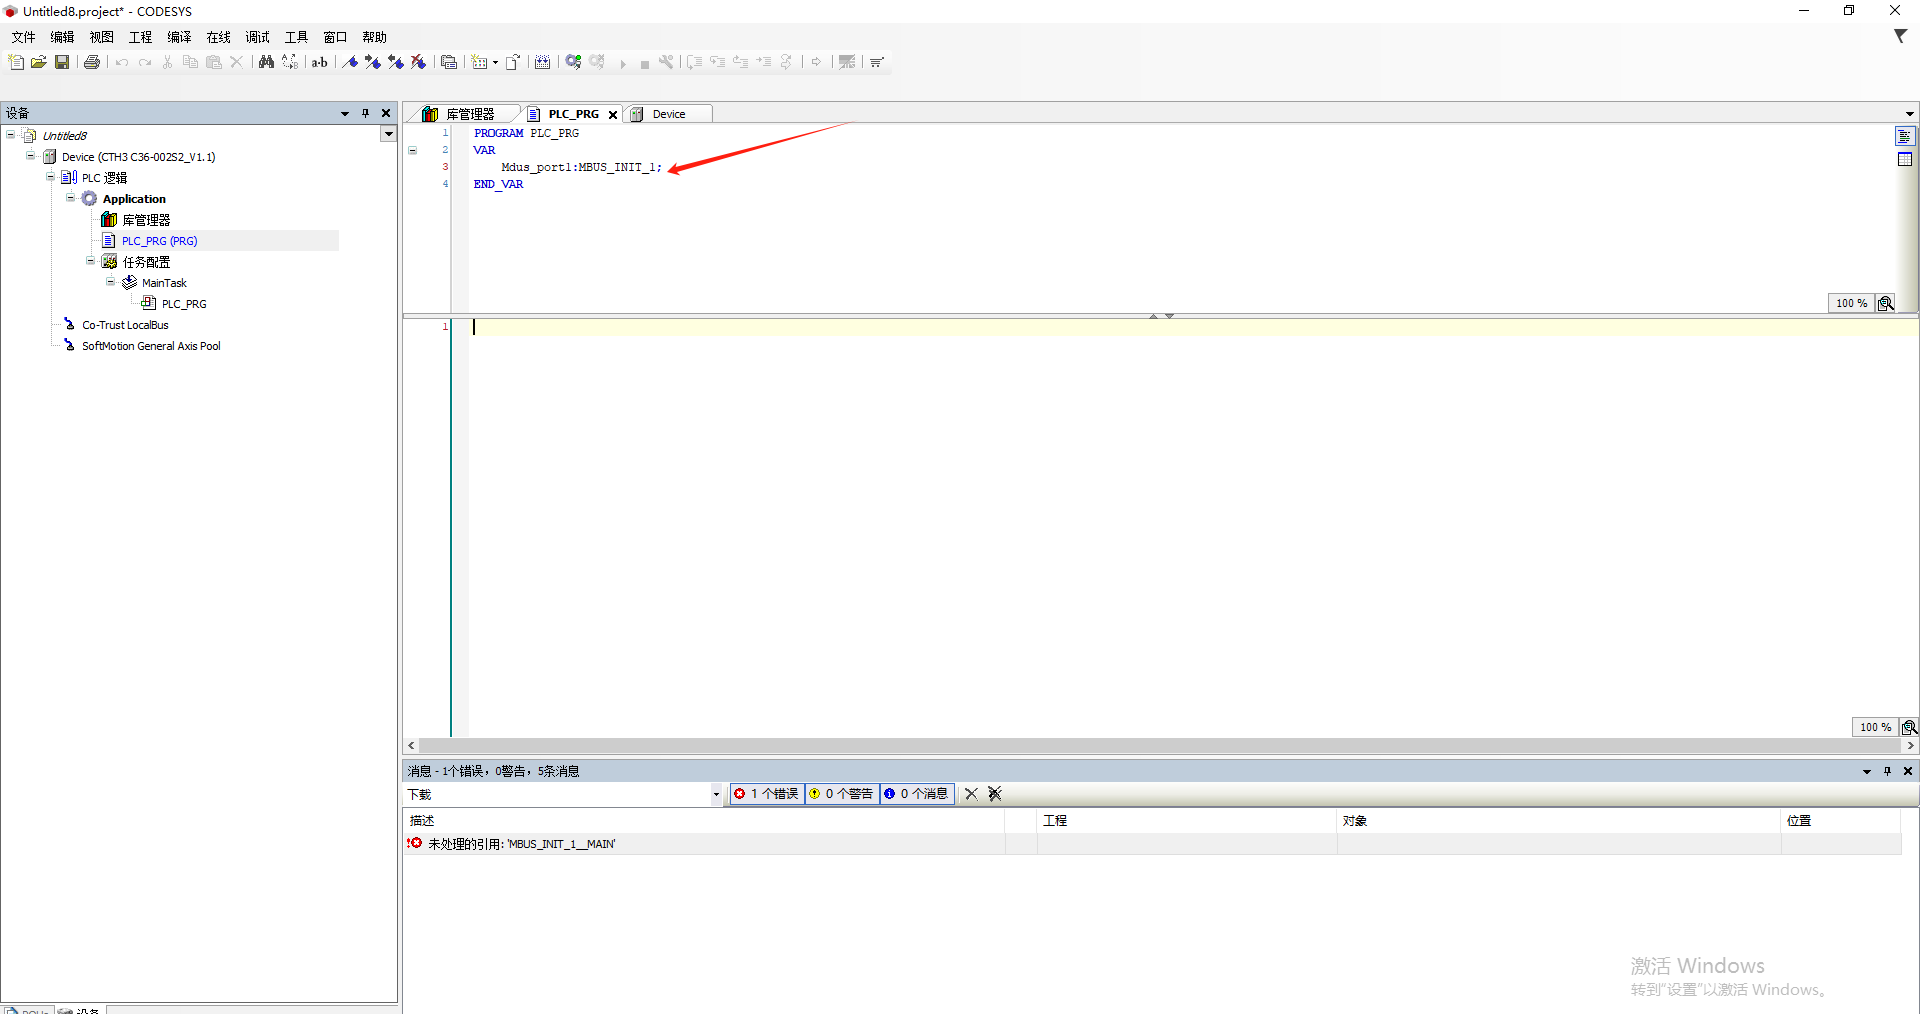
Task: Select the MBUS_INIT_1__MAIN error row
Action: (x=1152, y=844)
